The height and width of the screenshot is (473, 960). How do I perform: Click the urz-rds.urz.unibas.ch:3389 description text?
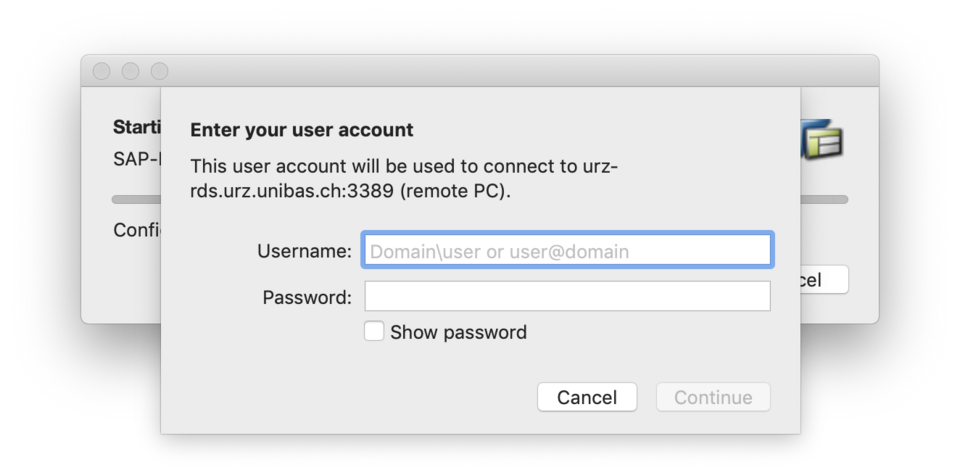(x=403, y=178)
